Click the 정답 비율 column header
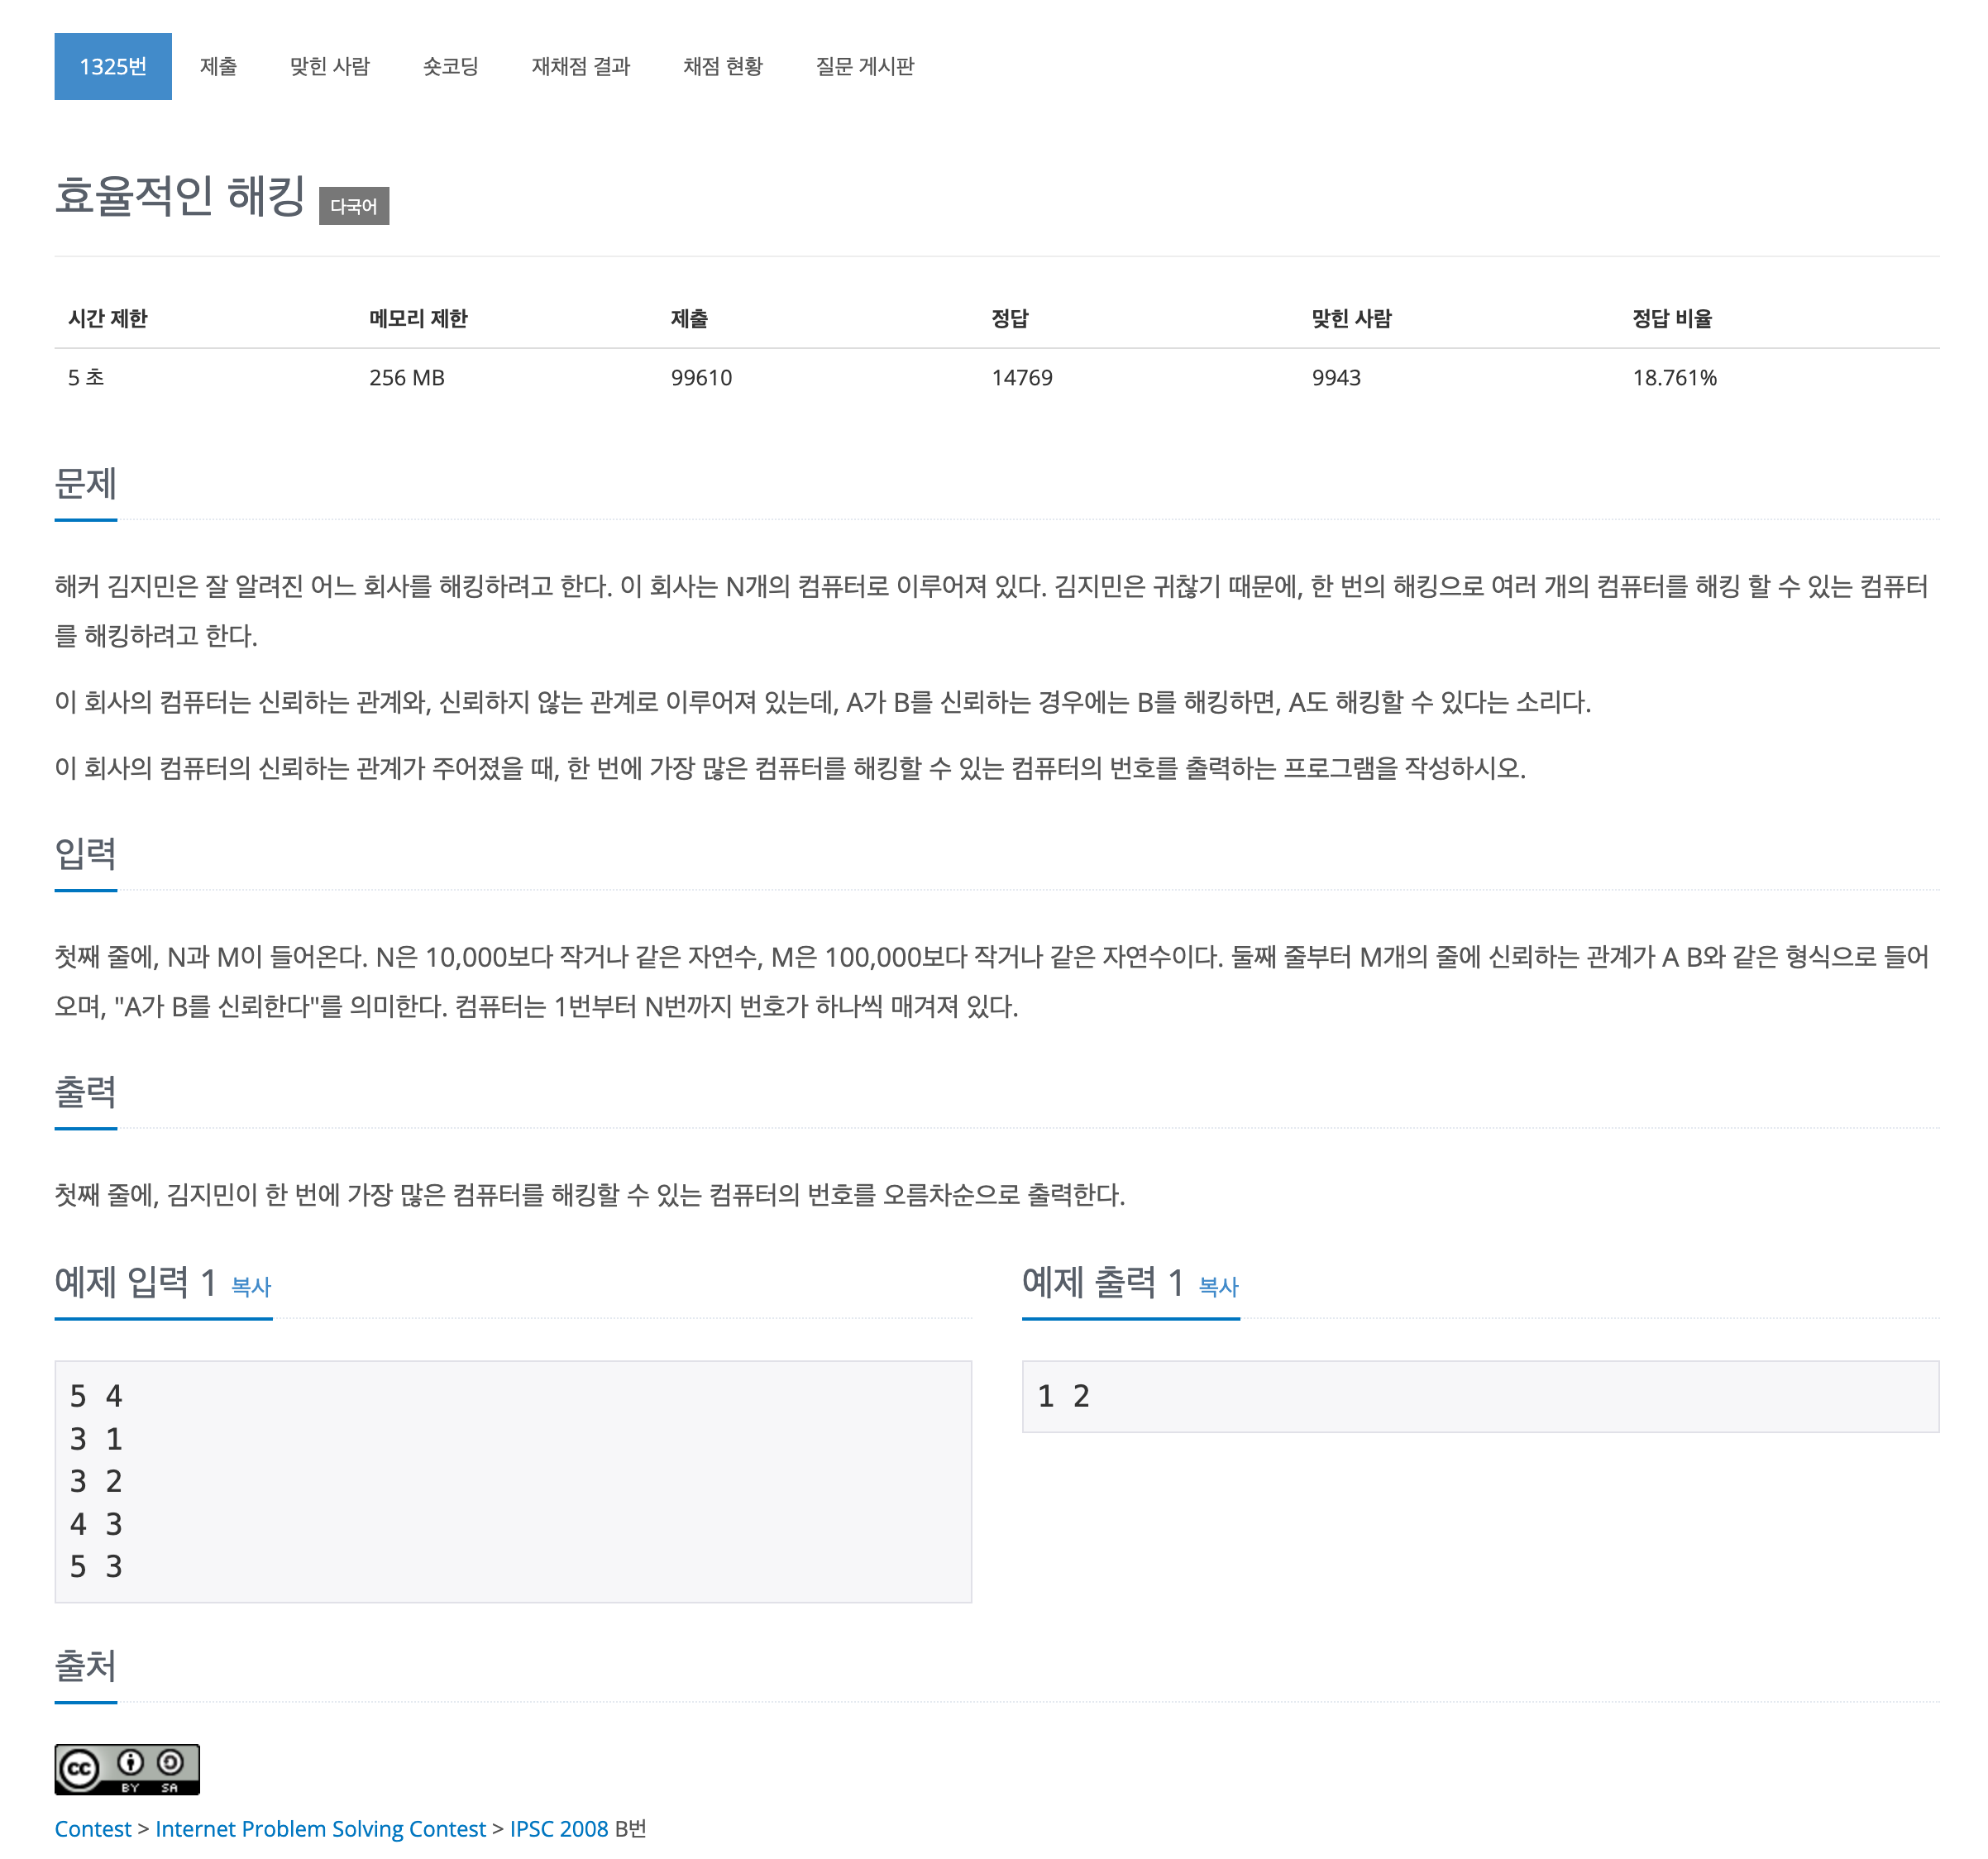This screenshot has width=1988, height=1859. 1672,318
